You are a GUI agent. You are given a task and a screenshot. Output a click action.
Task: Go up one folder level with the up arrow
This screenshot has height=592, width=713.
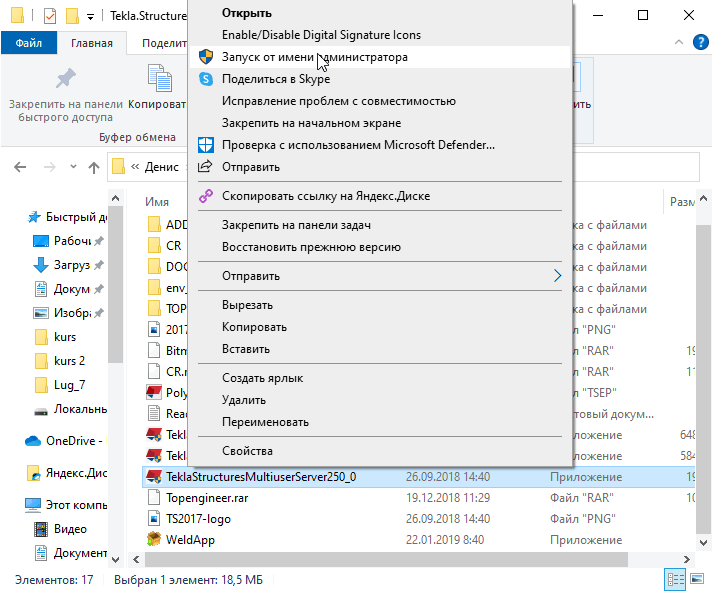[x=94, y=167]
